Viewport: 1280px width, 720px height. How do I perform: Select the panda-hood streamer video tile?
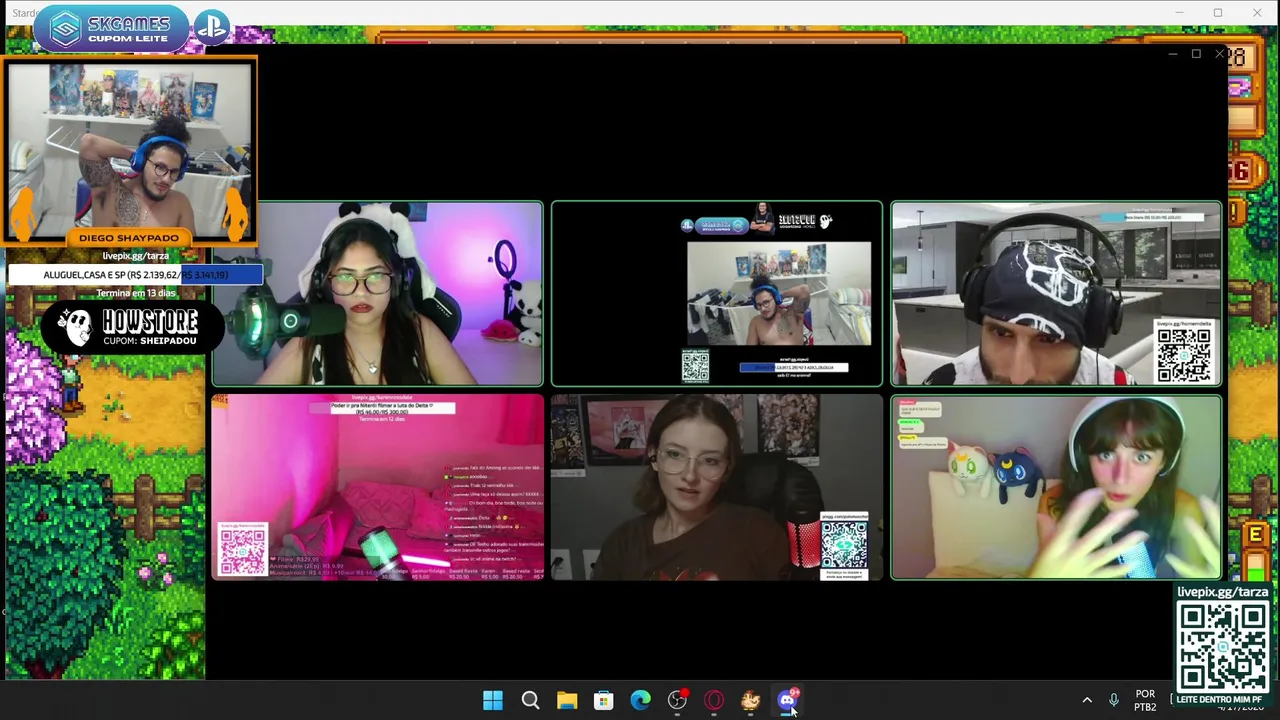pos(377,294)
